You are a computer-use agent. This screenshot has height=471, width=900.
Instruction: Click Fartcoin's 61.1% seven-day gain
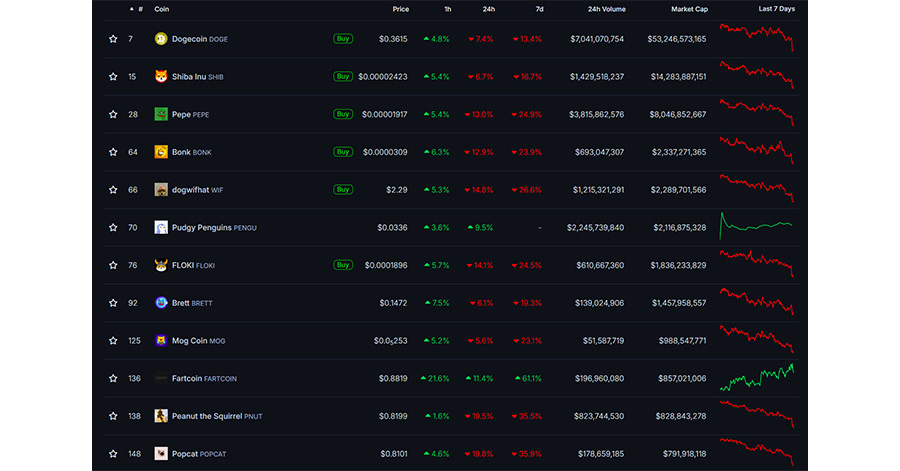pyautogui.click(x=528, y=379)
